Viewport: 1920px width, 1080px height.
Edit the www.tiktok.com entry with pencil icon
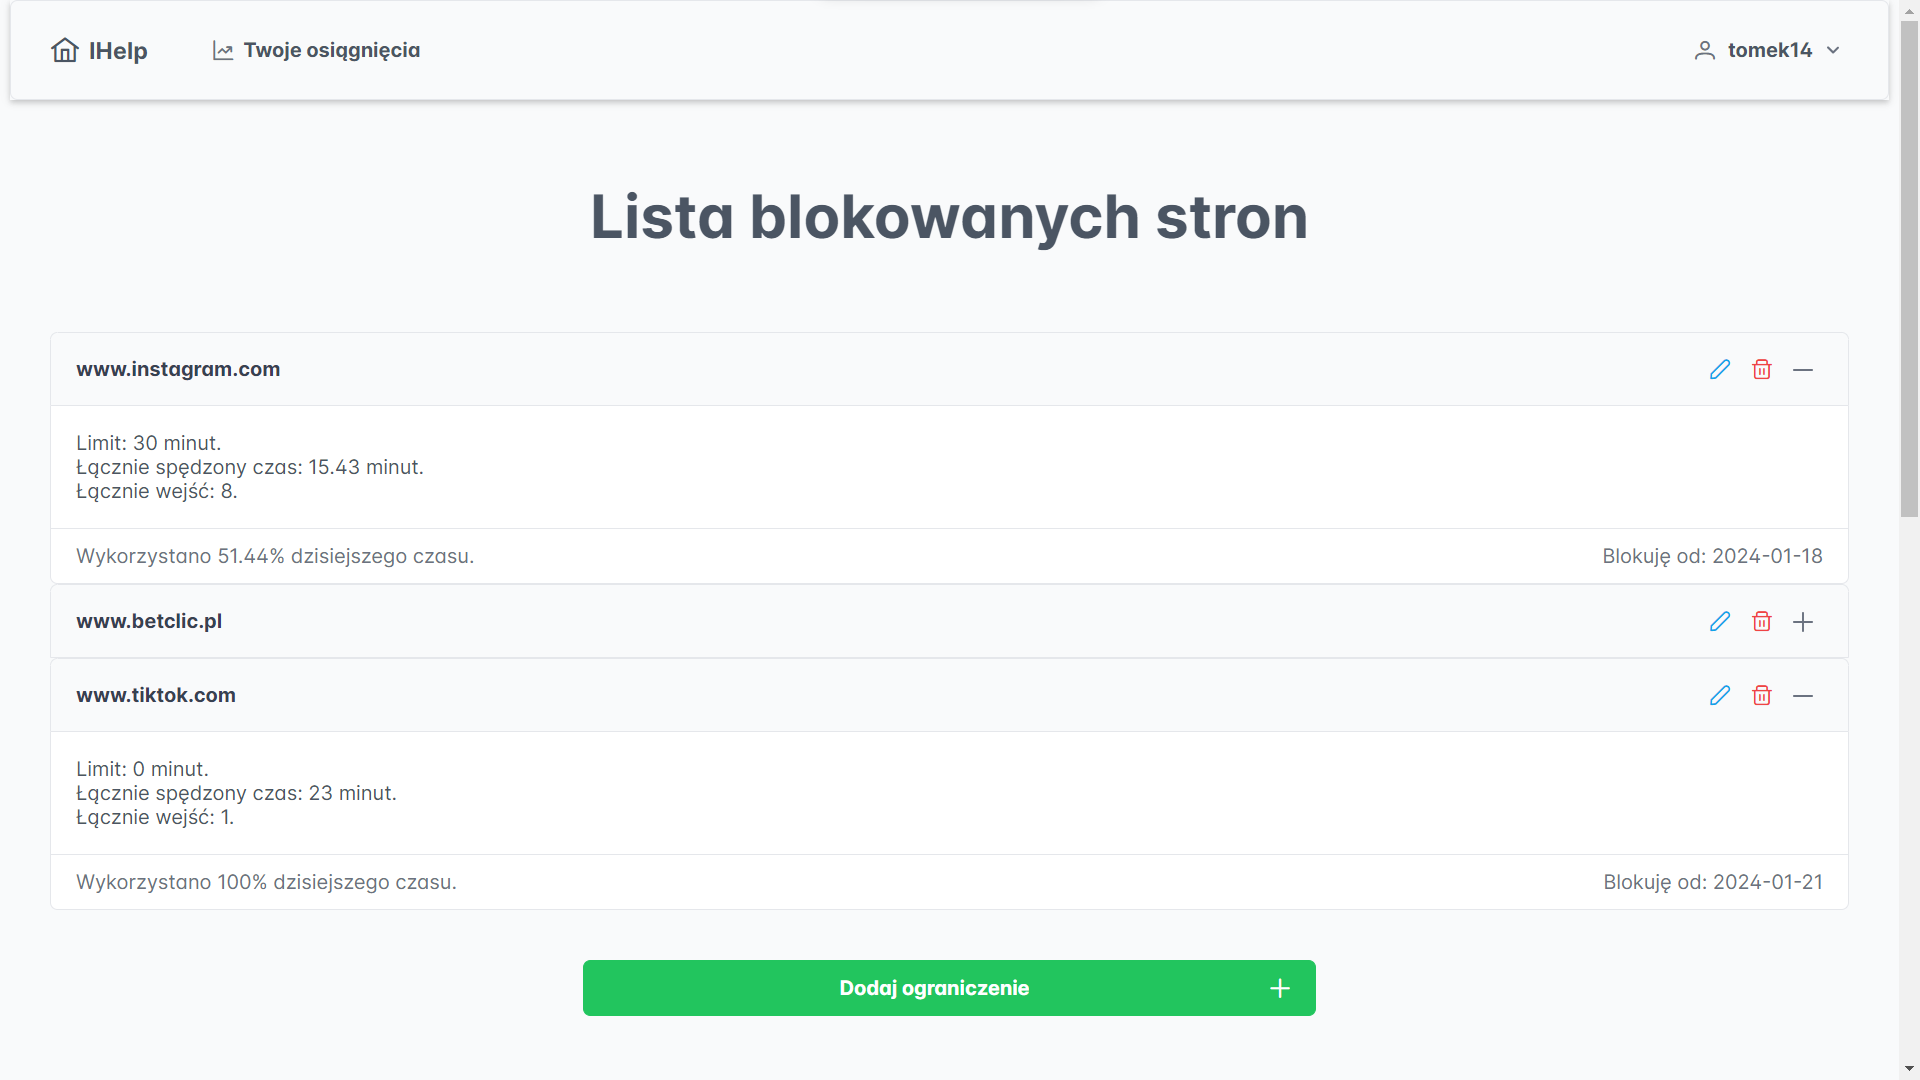click(x=1720, y=696)
